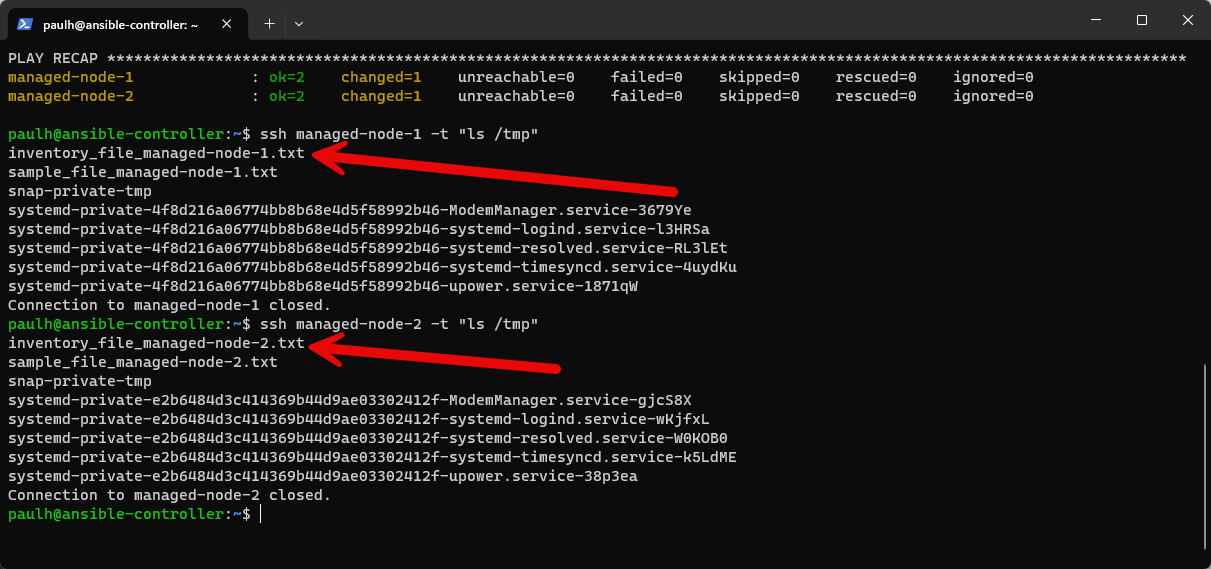The width and height of the screenshot is (1211, 569).
Task: Minimize the terminal window
Action: [1095, 21]
